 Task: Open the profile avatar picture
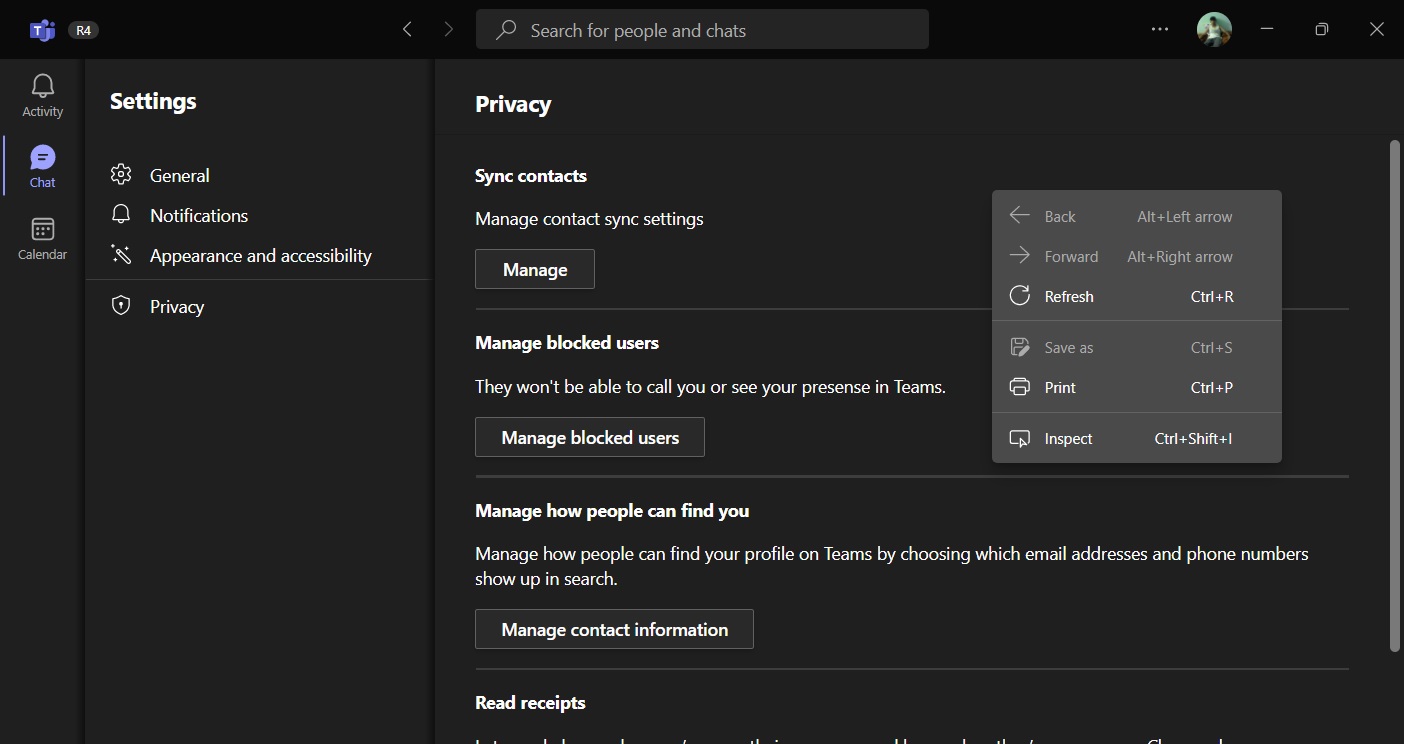click(1214, 30)
